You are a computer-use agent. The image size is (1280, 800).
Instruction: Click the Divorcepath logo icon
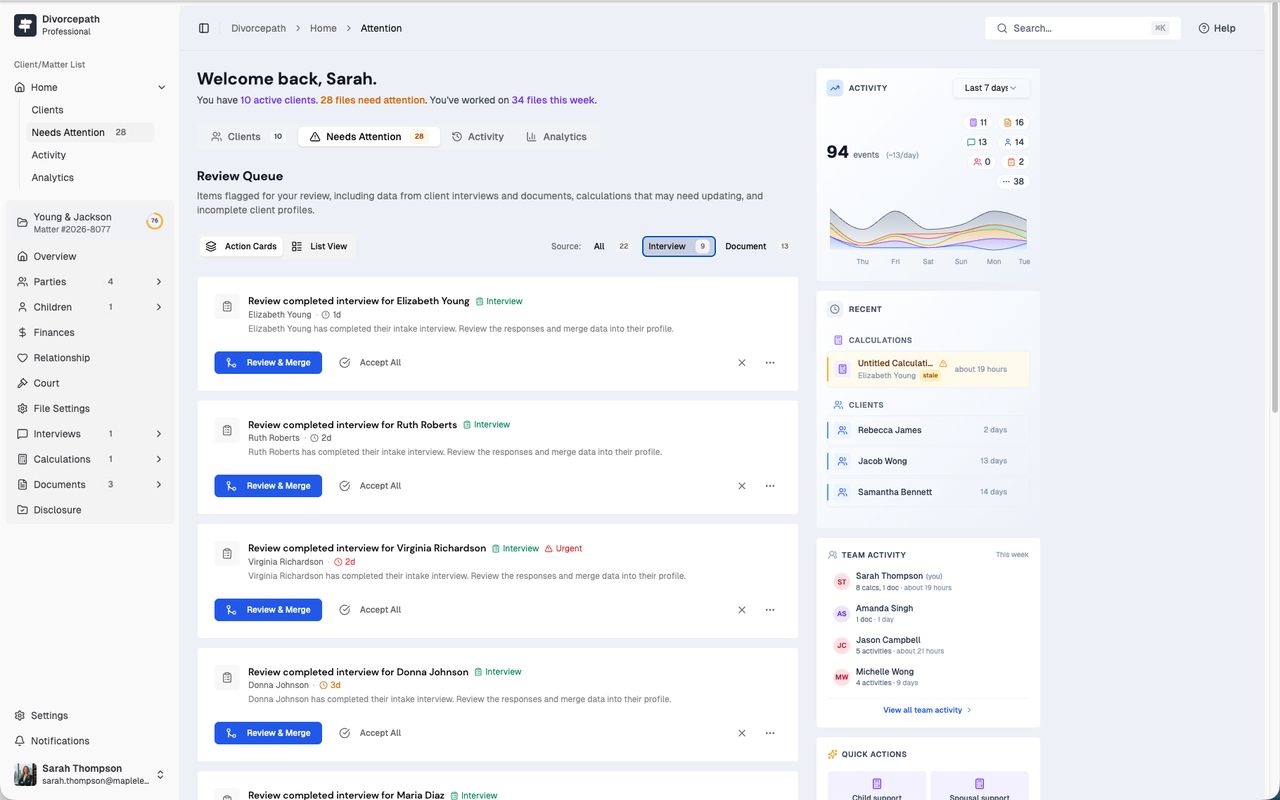25,25
